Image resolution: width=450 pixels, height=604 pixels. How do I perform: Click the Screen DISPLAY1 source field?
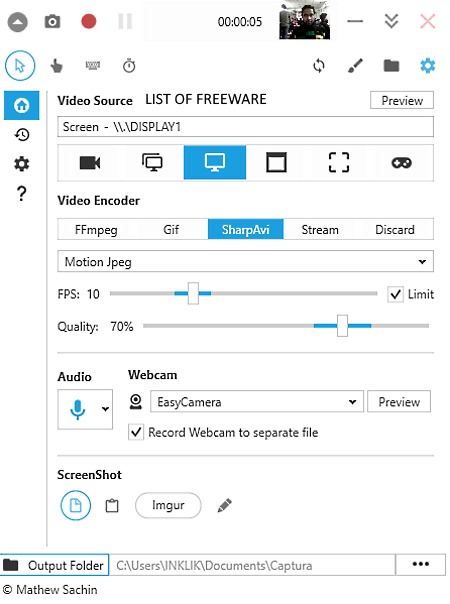click(x=245, y=127)
